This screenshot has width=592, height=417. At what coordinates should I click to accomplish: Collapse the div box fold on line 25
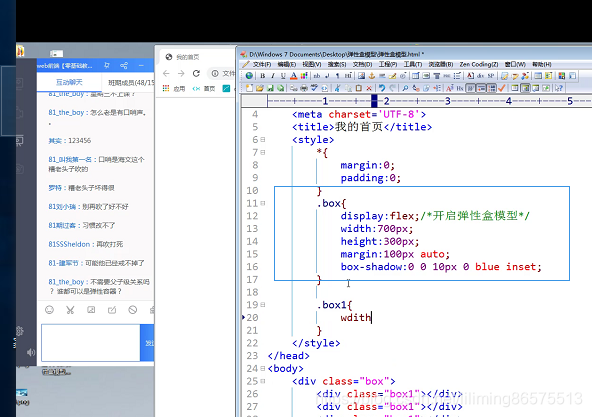point(263,381)
